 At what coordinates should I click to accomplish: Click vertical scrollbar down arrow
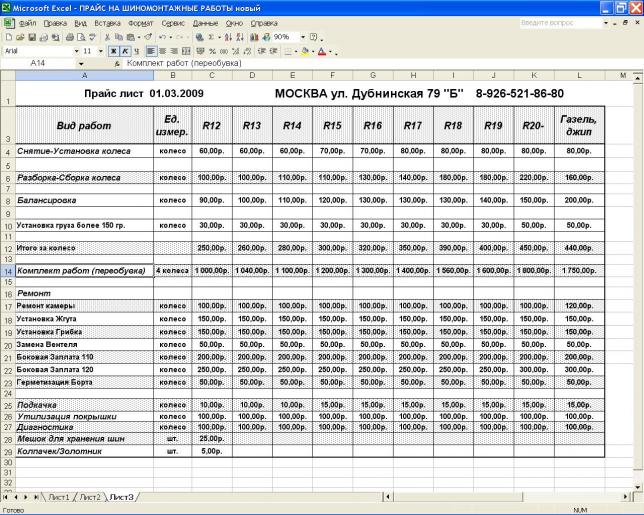[638, 487]
